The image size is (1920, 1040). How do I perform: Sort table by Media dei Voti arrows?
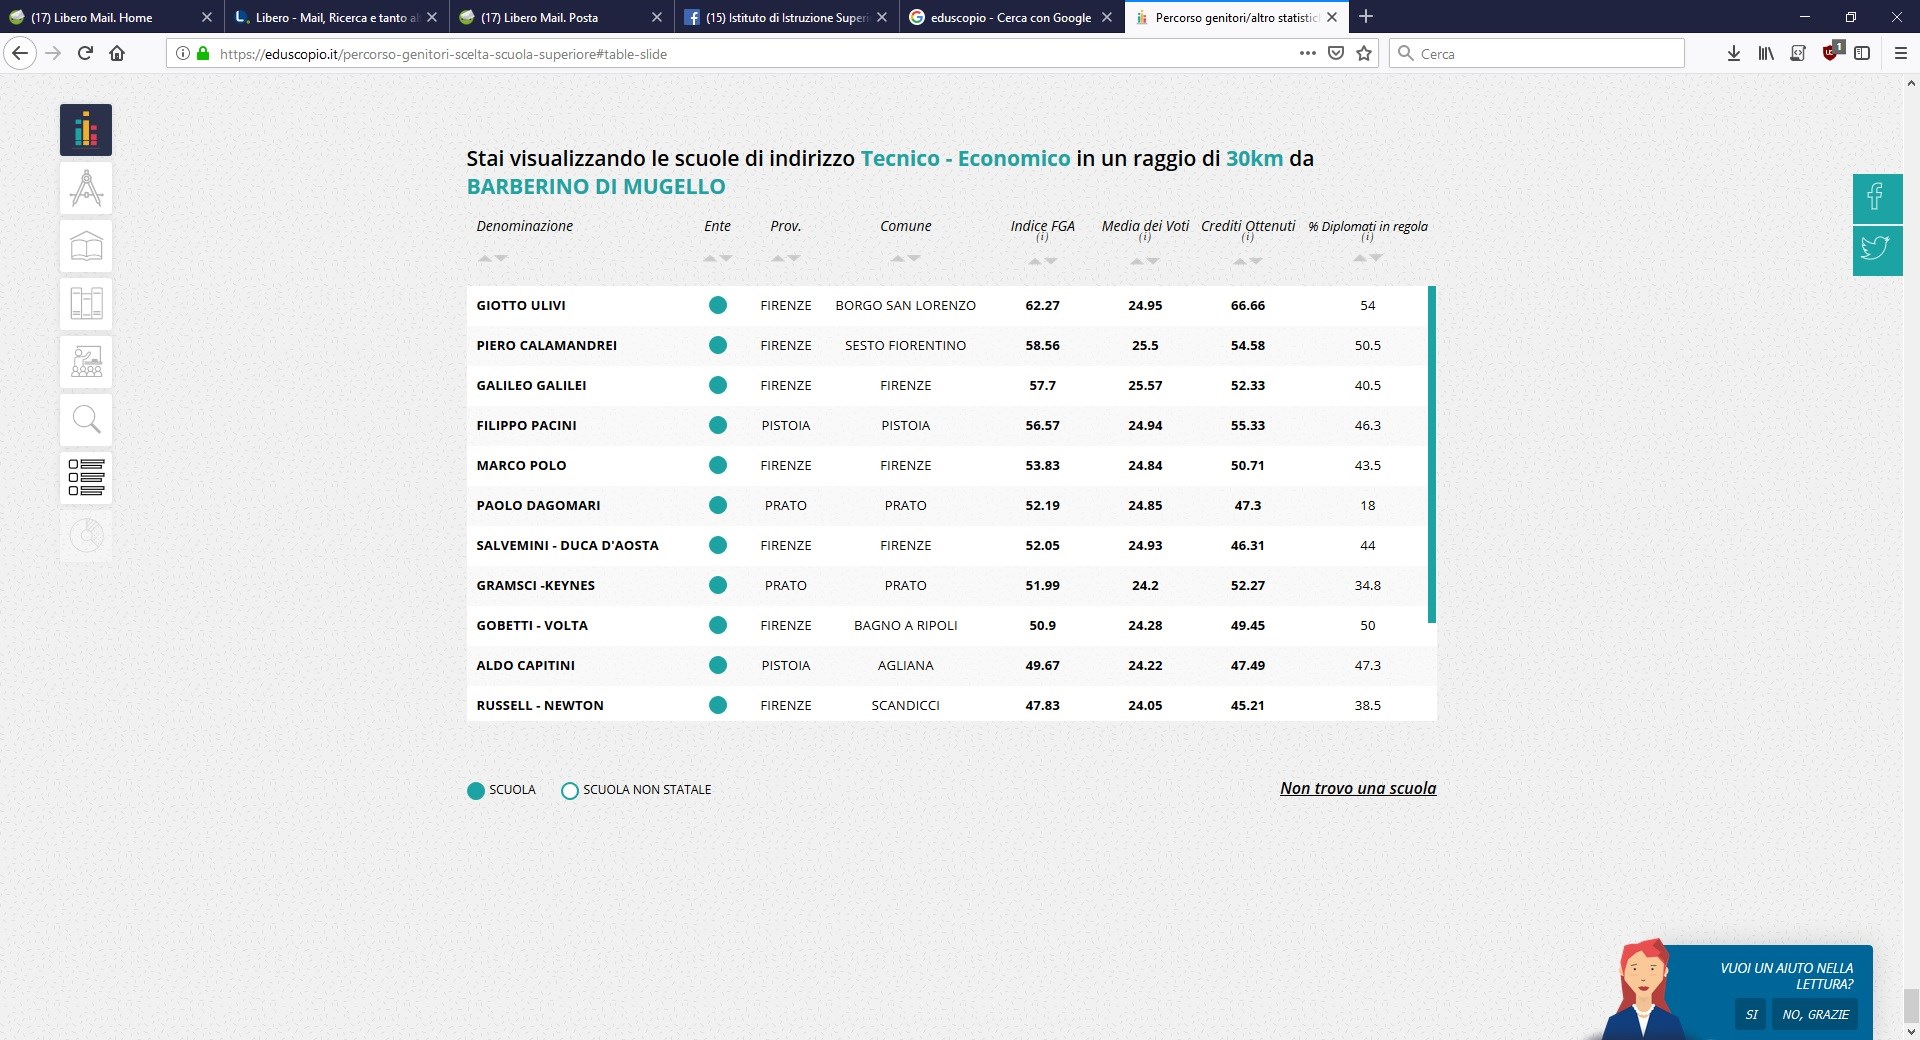click(1144, 261)
